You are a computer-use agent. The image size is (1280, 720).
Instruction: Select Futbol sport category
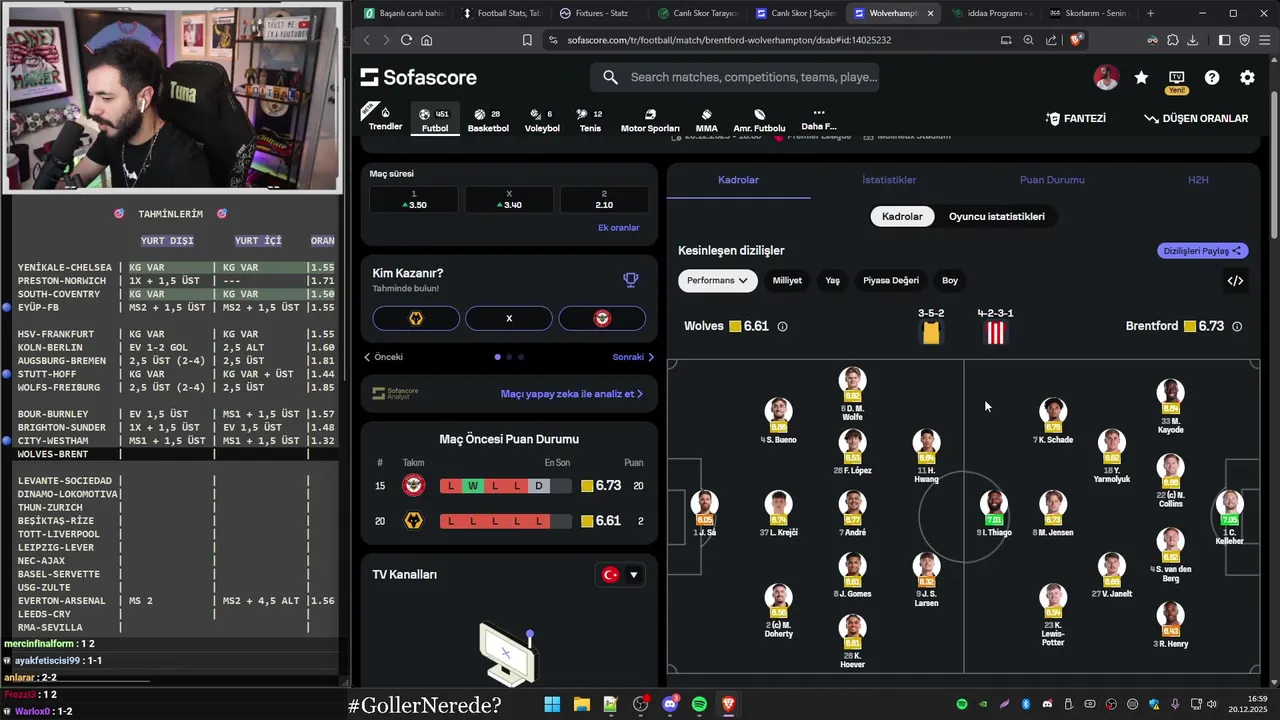[x=435, y=120]
